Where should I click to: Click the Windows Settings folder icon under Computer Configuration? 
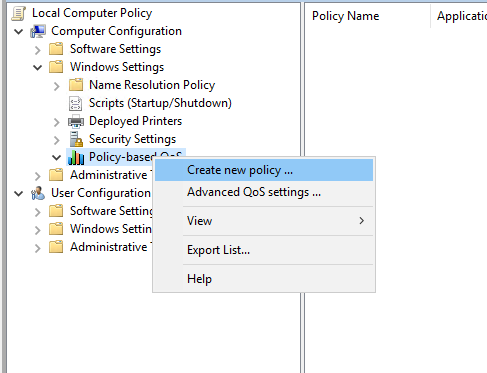click(56, 67)
